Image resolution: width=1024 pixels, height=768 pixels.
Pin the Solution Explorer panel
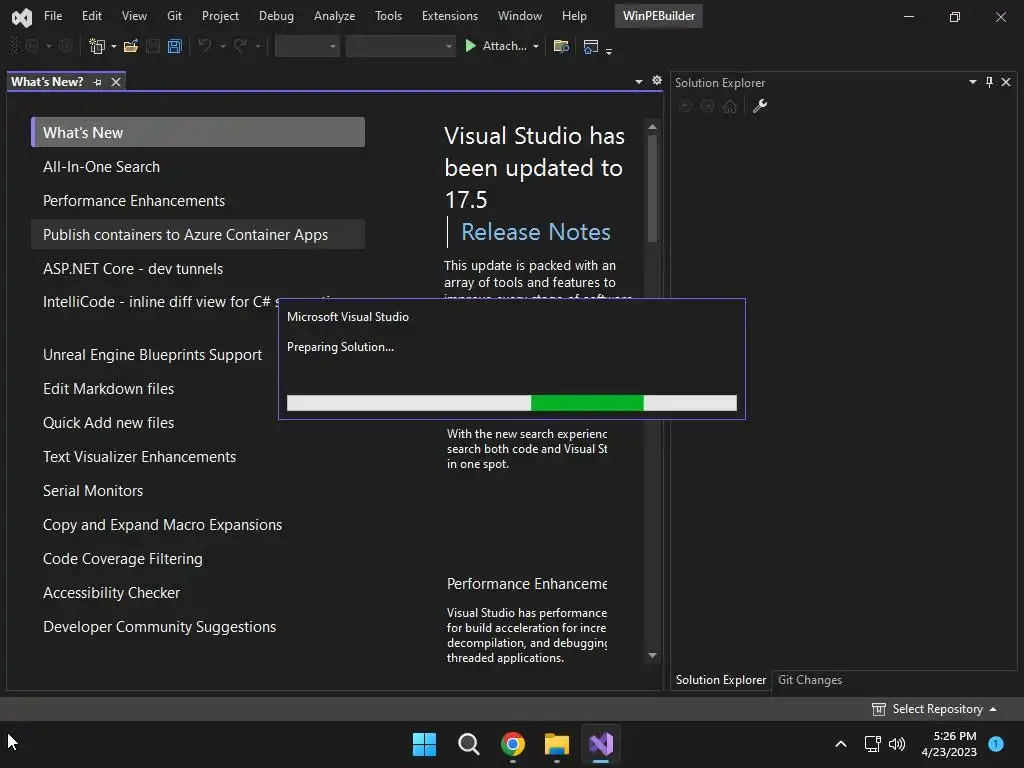coord(989,82)
